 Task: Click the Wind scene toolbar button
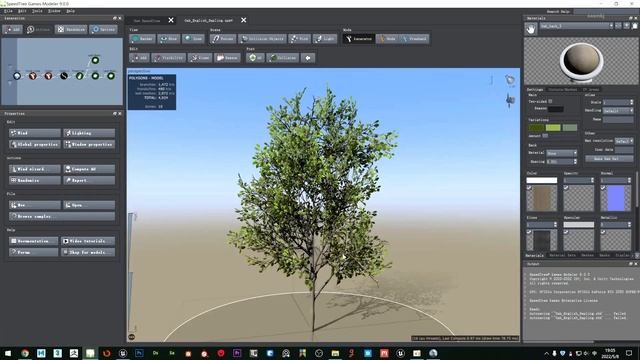(300, 39)
